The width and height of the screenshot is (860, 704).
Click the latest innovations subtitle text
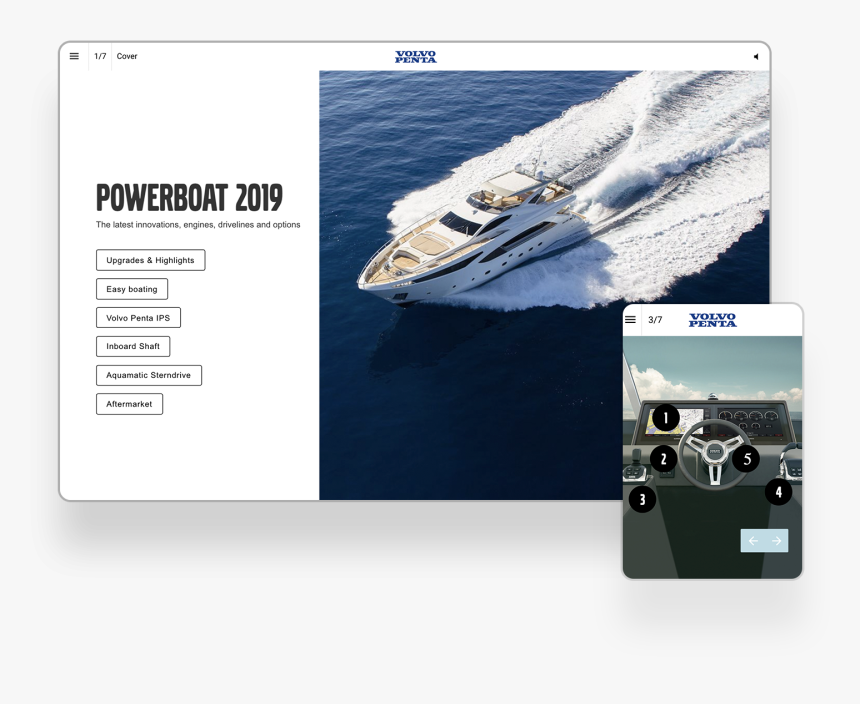click(198, 225)
